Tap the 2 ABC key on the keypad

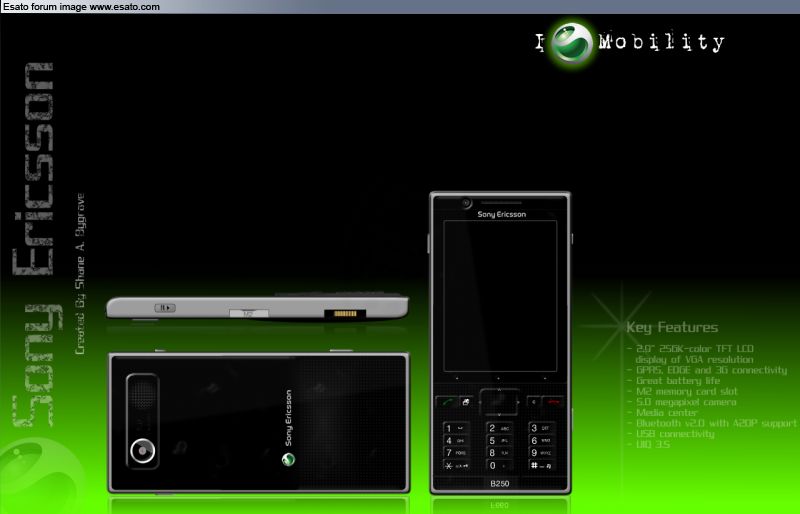499,428
